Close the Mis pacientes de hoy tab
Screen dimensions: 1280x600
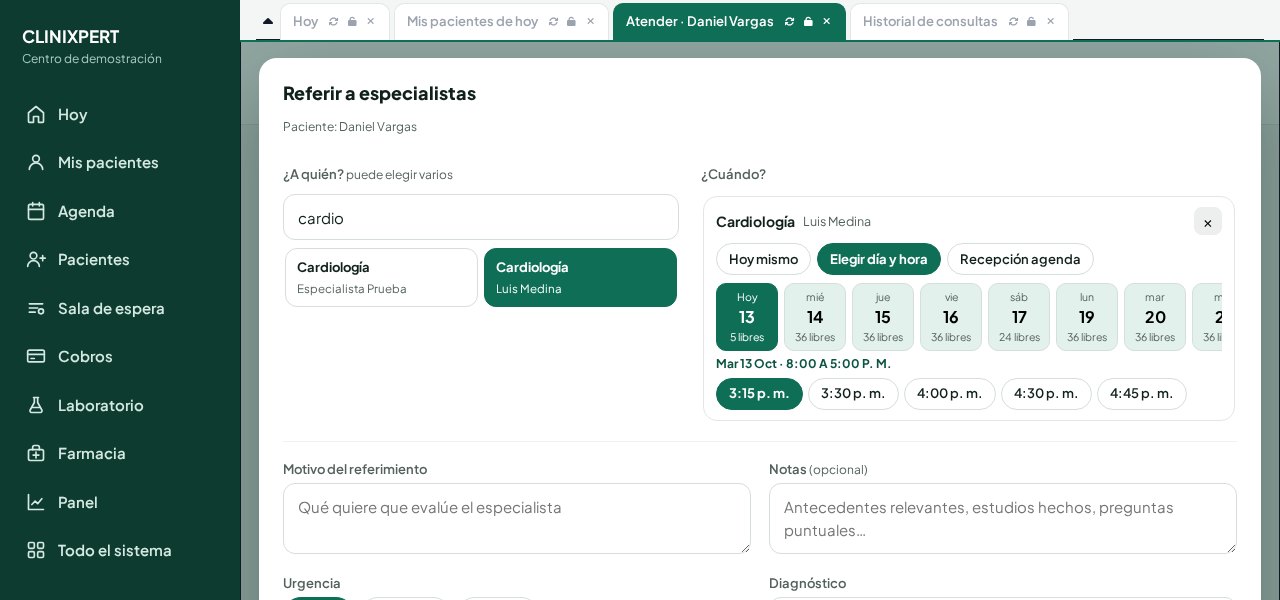(590, 21)
